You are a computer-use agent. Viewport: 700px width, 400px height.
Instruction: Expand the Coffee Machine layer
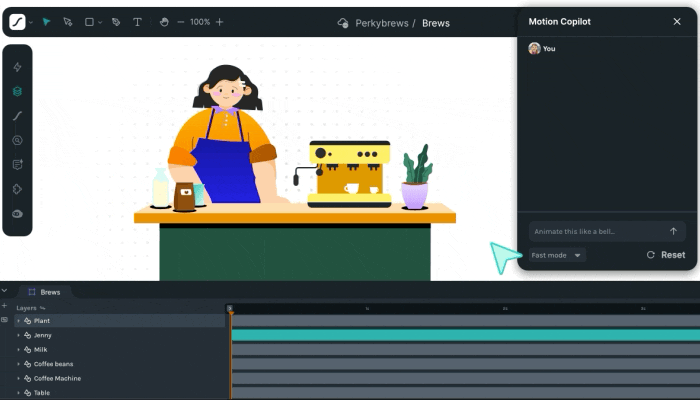(x=18, y=378)
